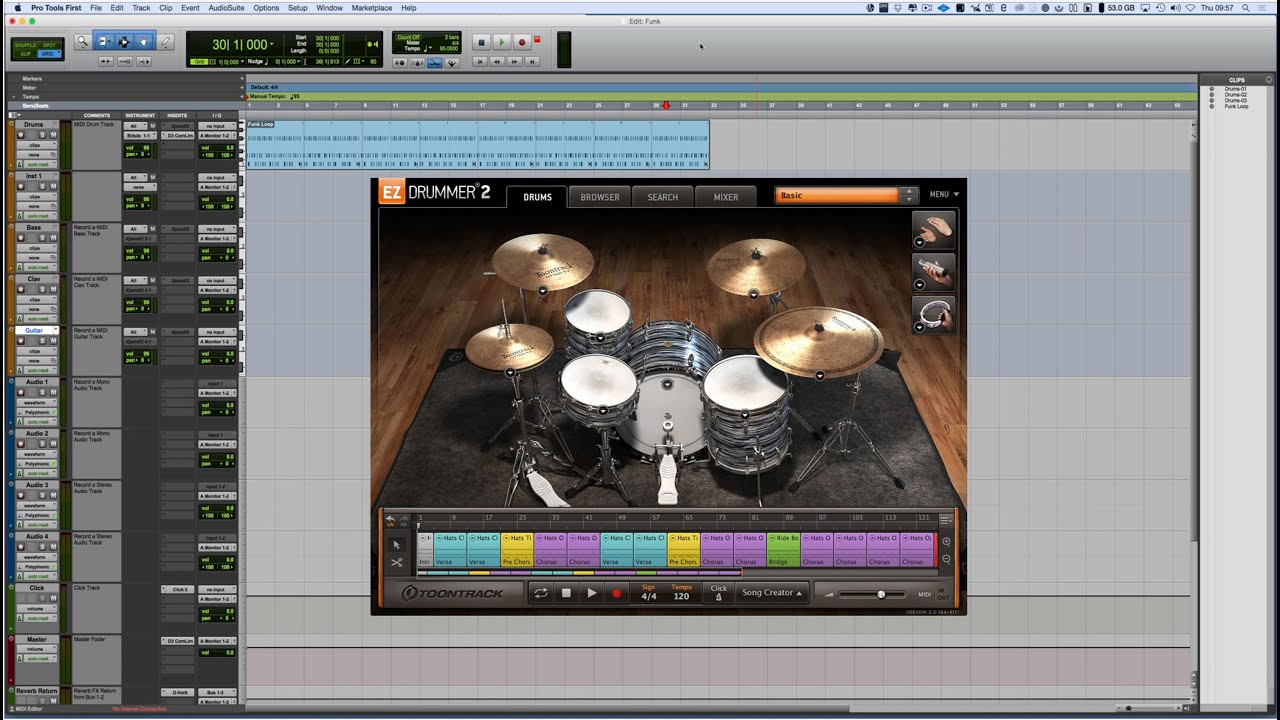
Task: Record-enable the Guitar track
Action: 21,341
